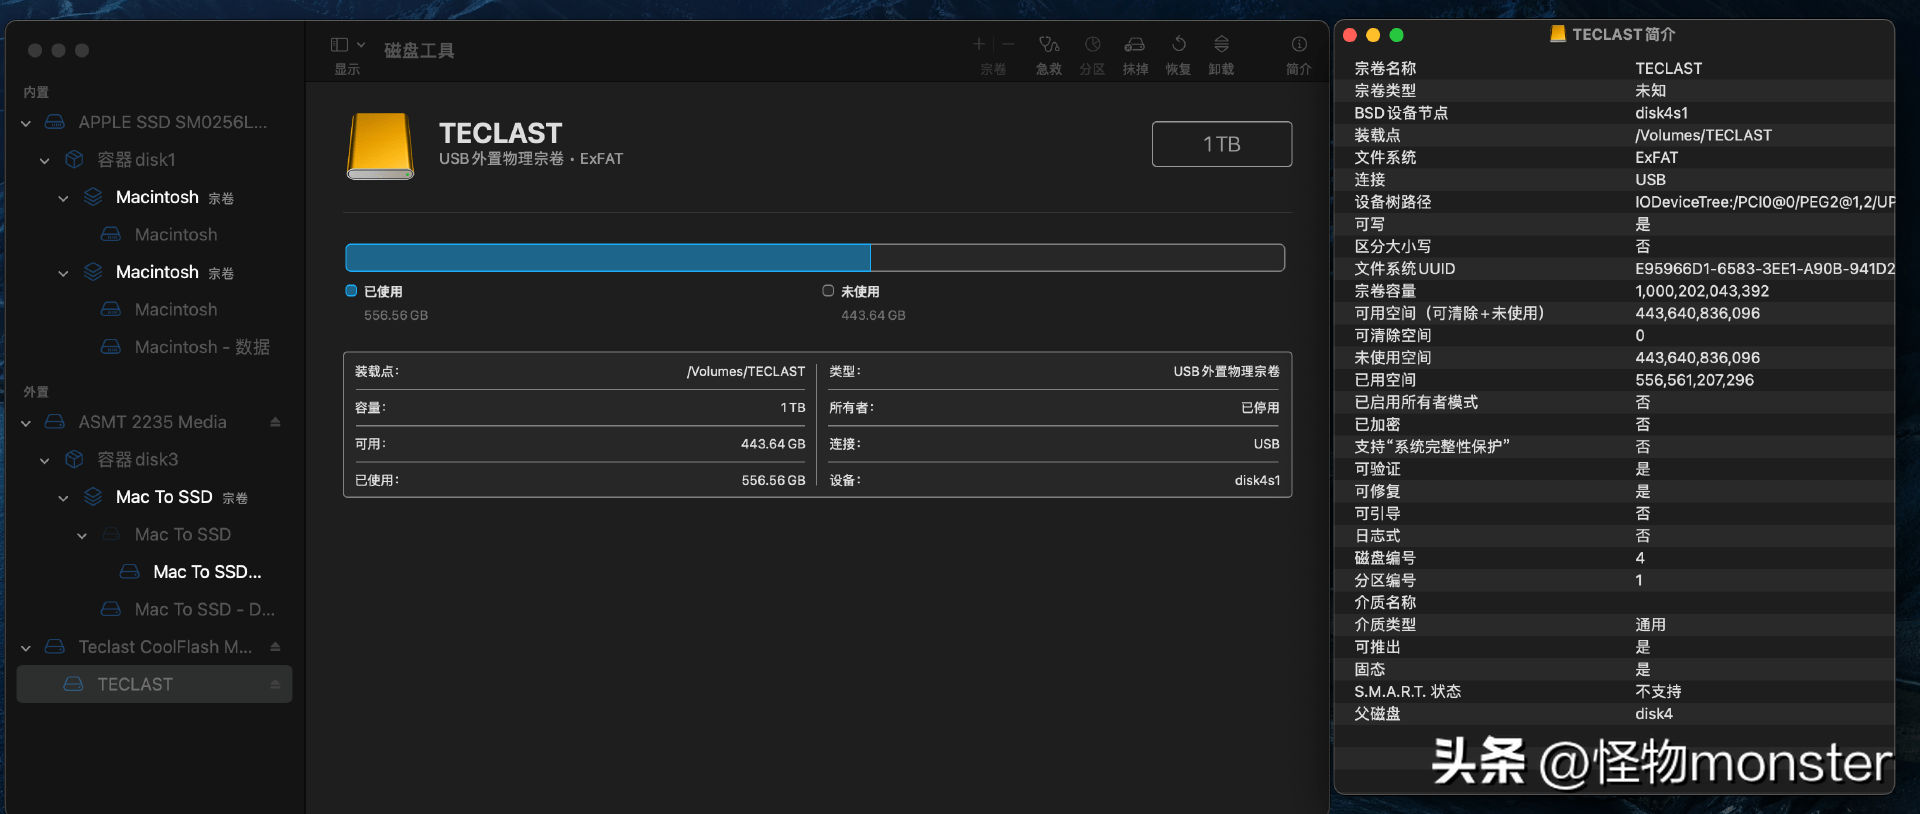Open the Partition (分区) tool
The width and height of the screenshot is (1920, 814).
click(1092, 44)
